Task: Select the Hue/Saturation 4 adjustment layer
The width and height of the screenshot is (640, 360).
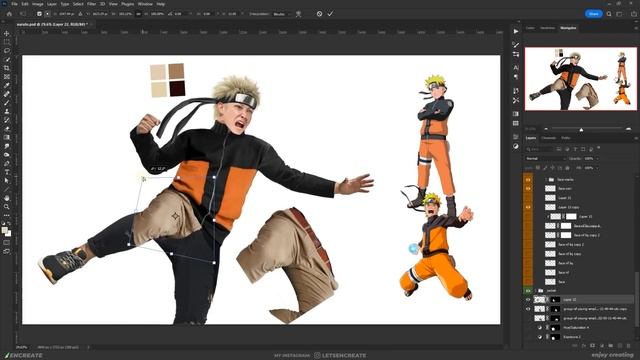Action: coord(576,328)
